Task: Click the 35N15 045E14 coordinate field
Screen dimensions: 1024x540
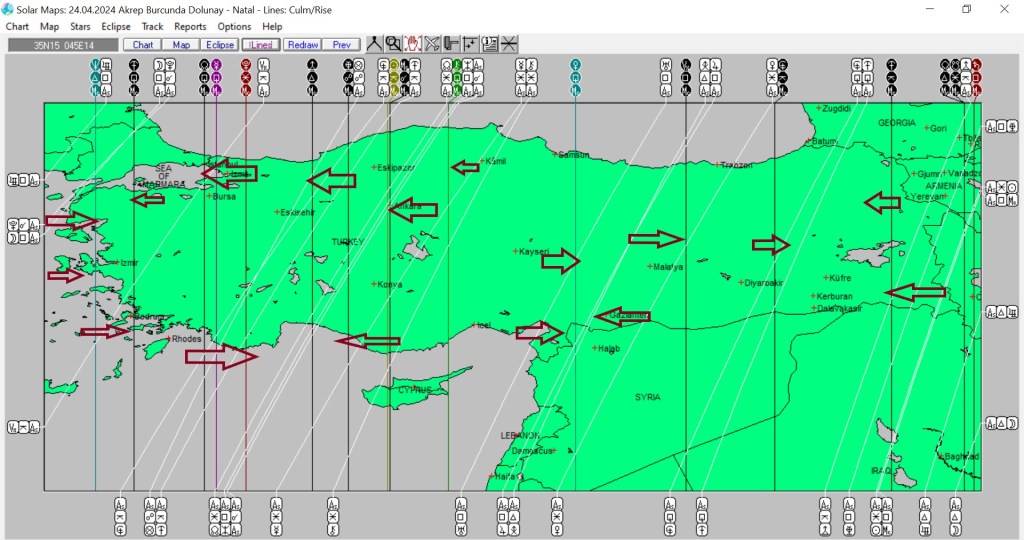Action: [x=61, y=45]
